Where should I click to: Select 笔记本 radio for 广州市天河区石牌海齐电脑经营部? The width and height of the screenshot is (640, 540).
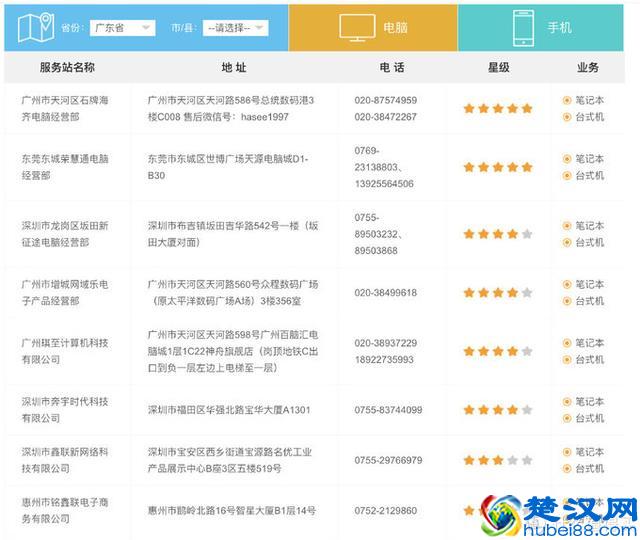point(567,100)
